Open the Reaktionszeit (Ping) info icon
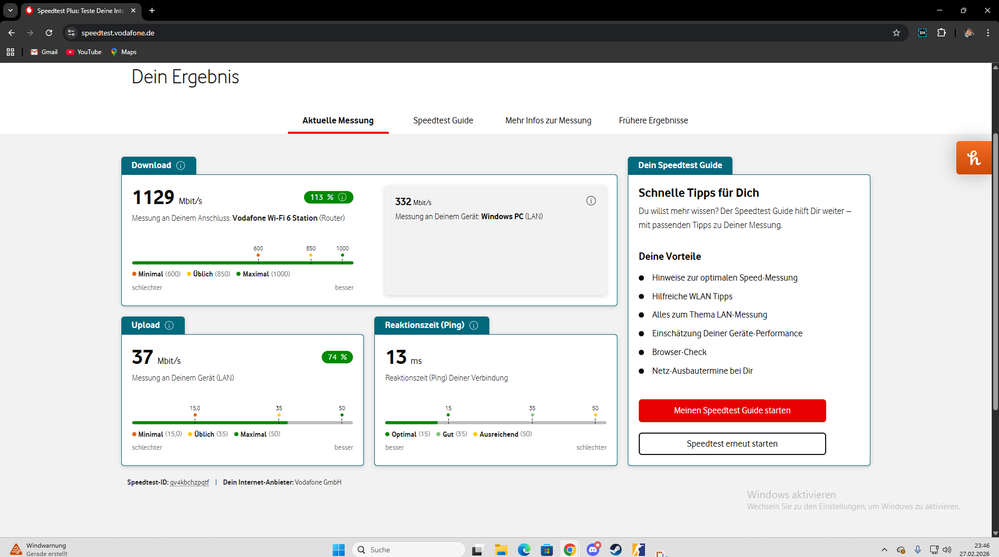Image resolution: width=999 pixels, height=557 pixels. pos(474,326)
